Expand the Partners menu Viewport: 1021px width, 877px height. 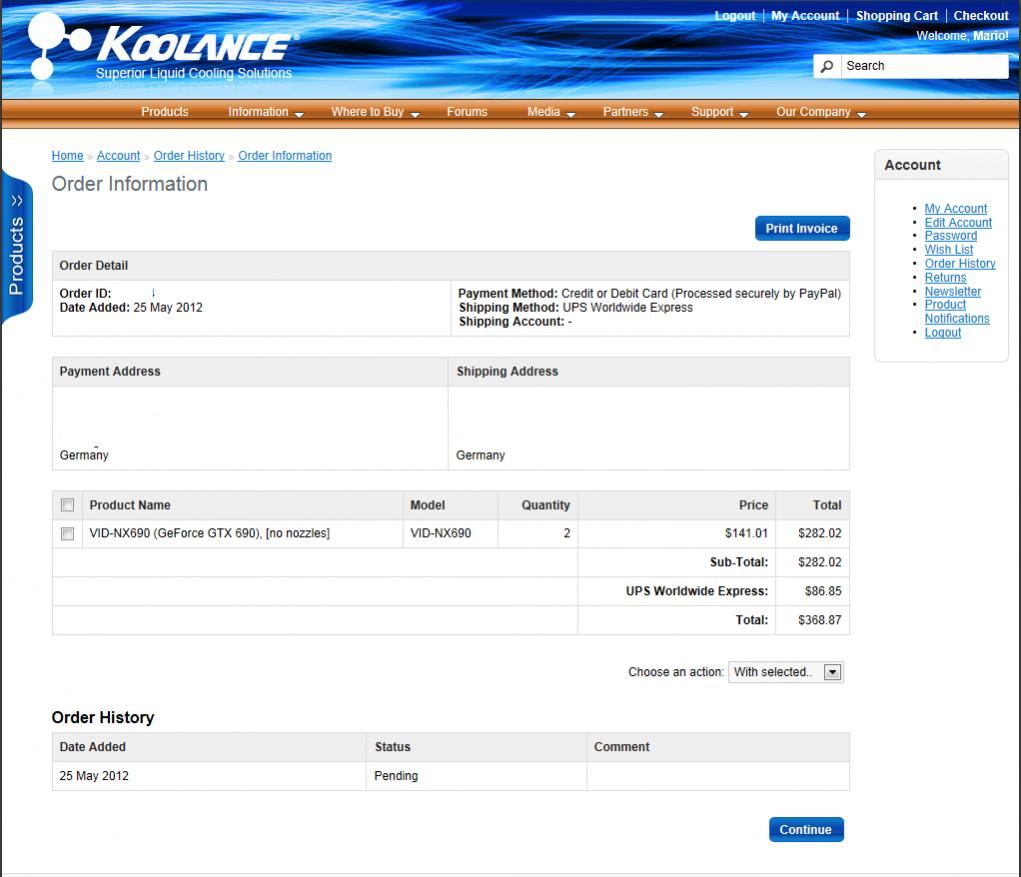click(x=632, y=112)
